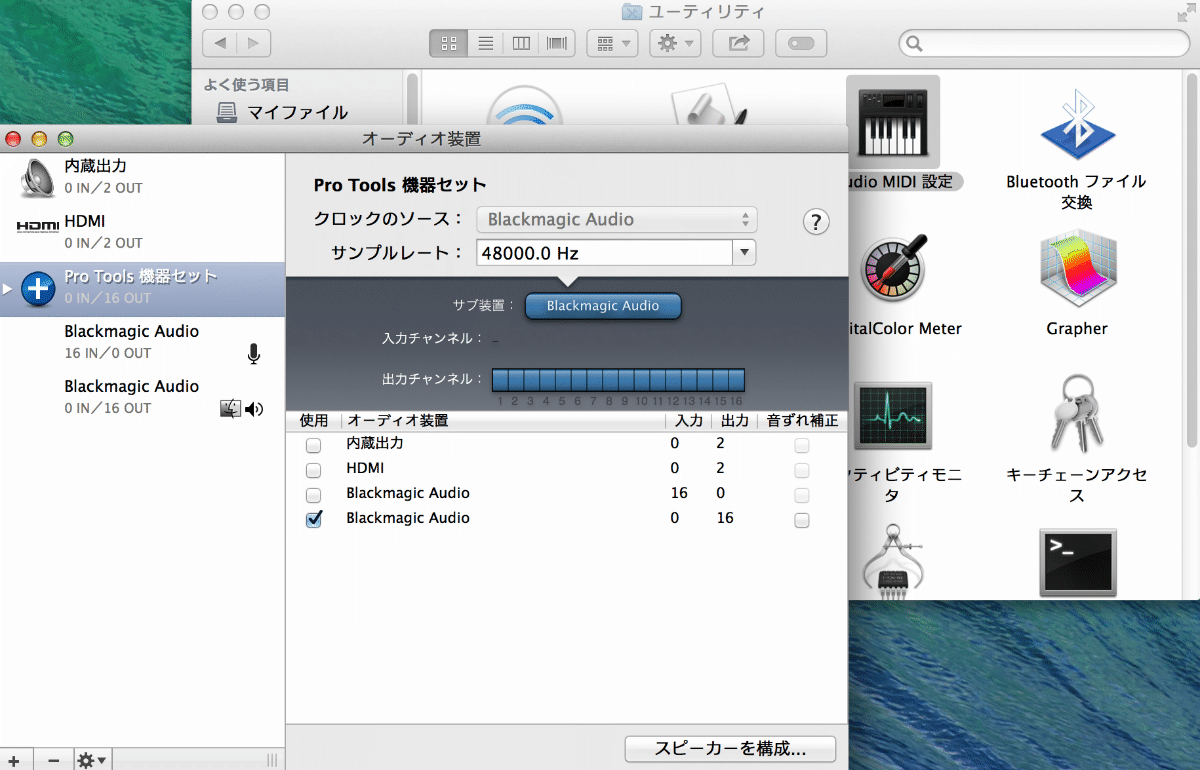Click the Finder share button

click(x=739, y=43)
